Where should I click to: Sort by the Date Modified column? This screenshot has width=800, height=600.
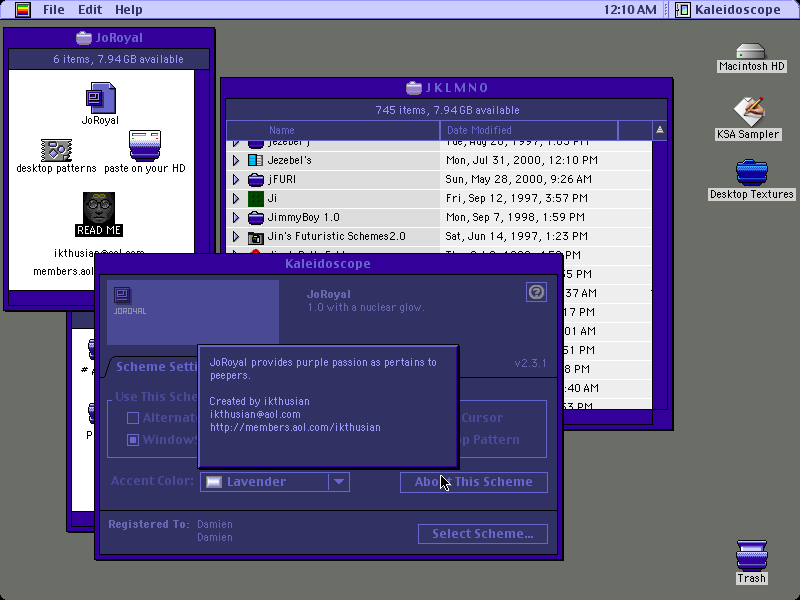[x=529, y=130]
